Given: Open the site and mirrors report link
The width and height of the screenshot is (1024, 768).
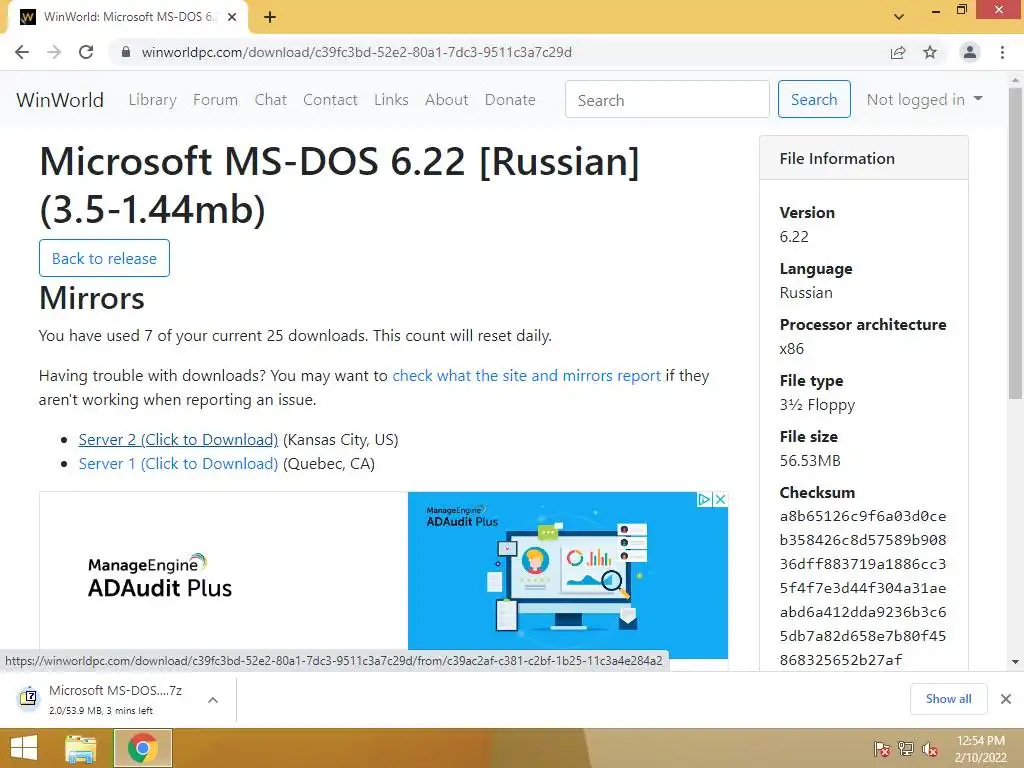Looking at the screenshot, I should click(526, 376).
